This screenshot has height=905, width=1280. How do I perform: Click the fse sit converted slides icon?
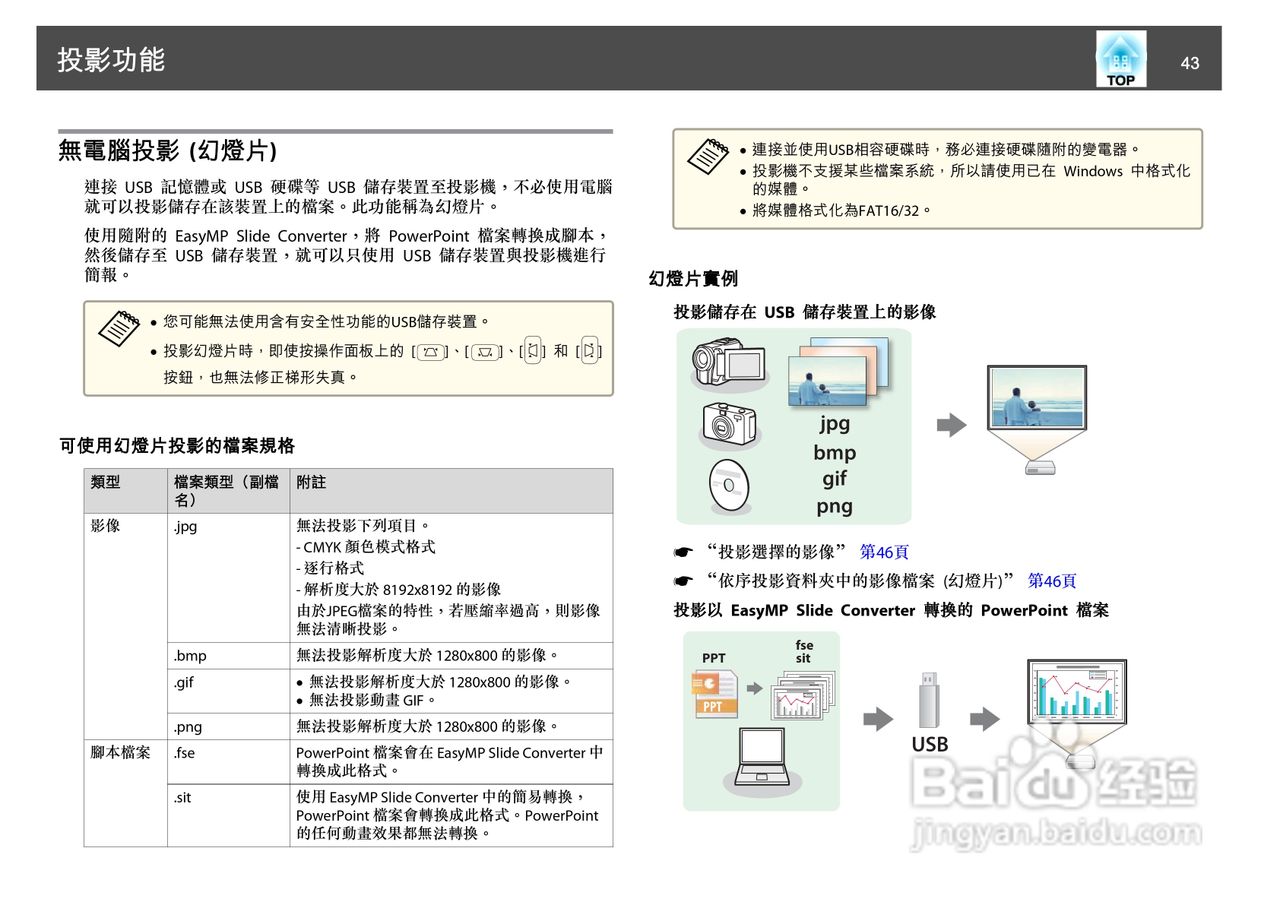[x=802, y=693]
